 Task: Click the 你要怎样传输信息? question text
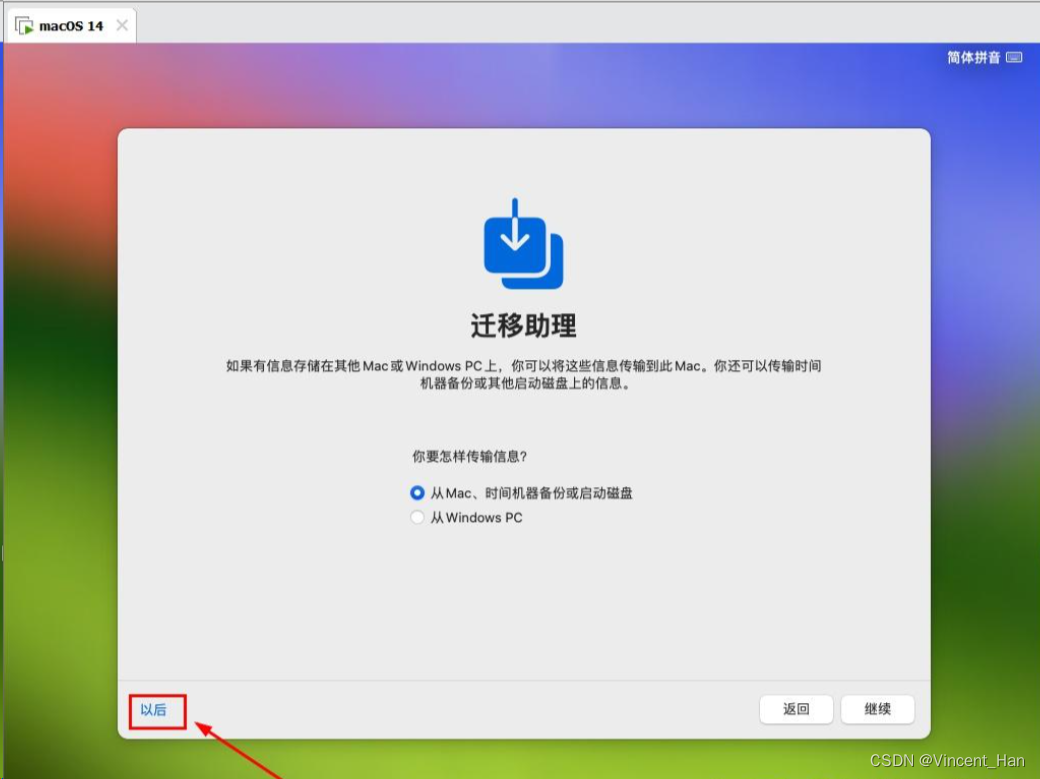point(470,457)
